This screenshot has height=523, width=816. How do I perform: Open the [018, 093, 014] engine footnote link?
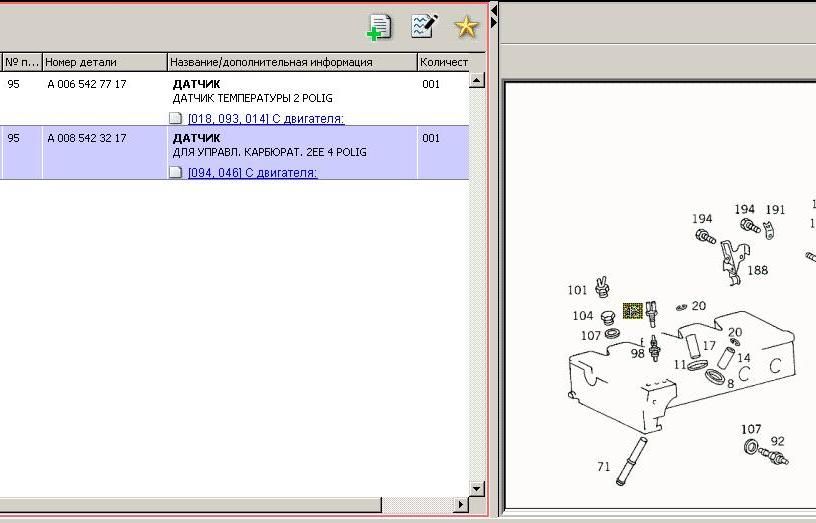coord(265,119)
